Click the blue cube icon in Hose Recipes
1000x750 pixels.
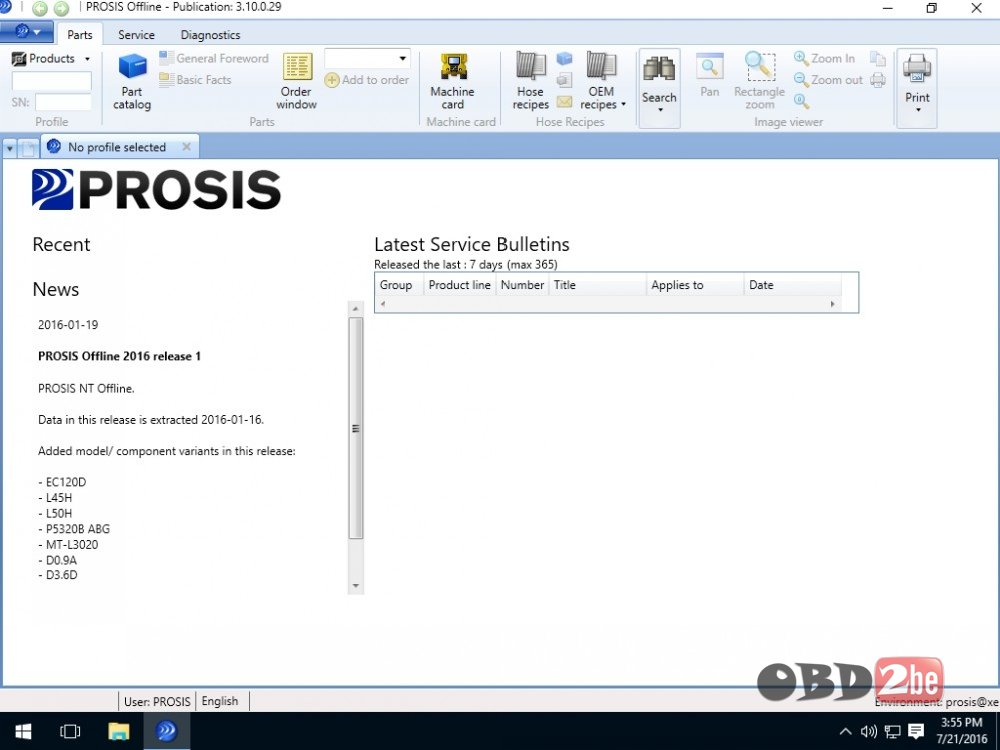[x=564, y=59]
